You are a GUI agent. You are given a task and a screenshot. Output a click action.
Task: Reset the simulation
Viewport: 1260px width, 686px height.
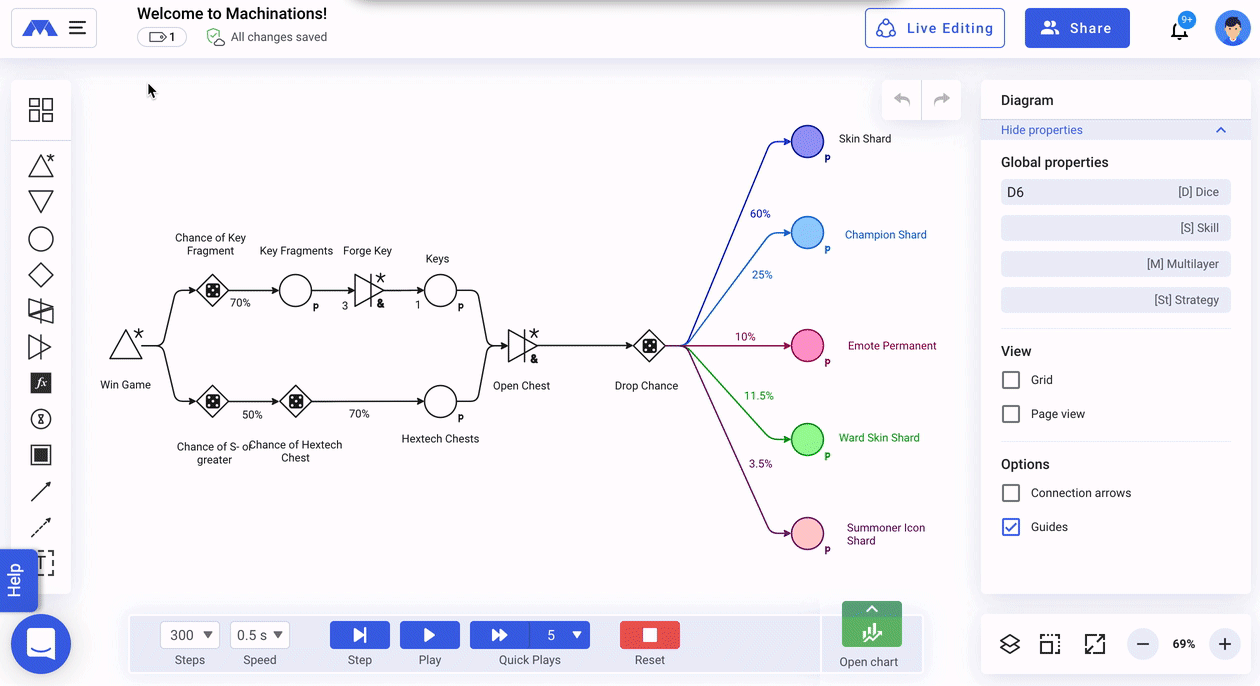(x=650, y=635)
